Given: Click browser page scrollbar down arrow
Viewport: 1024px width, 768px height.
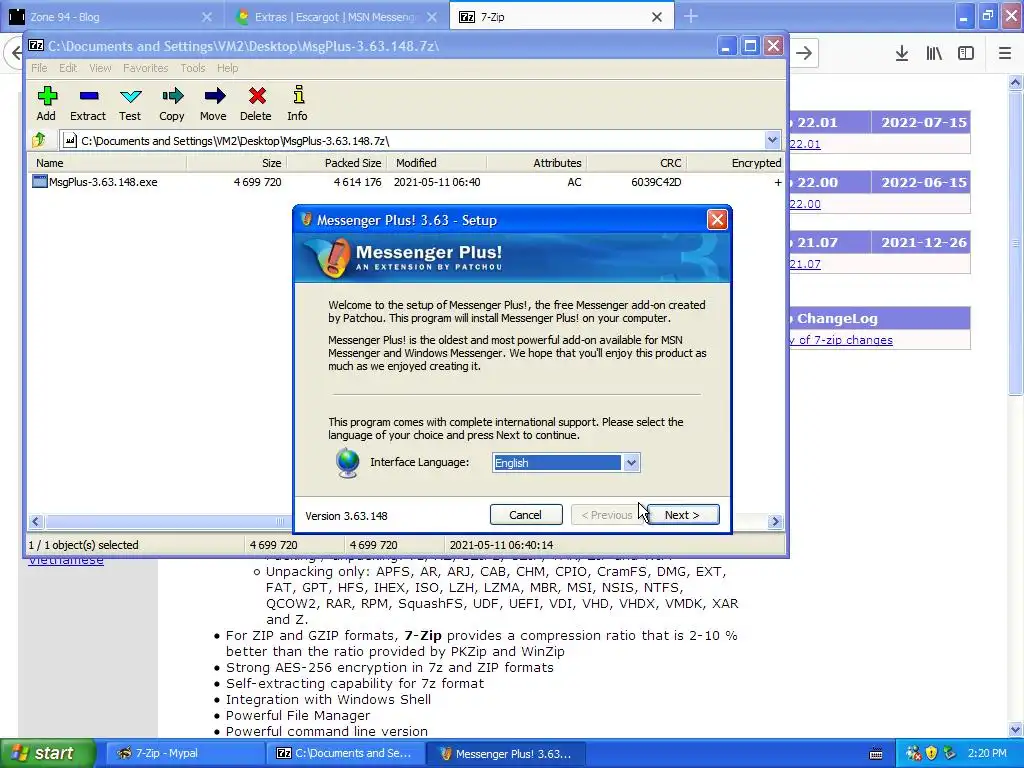Looking at the screenshot, I should coord(1016,730).
